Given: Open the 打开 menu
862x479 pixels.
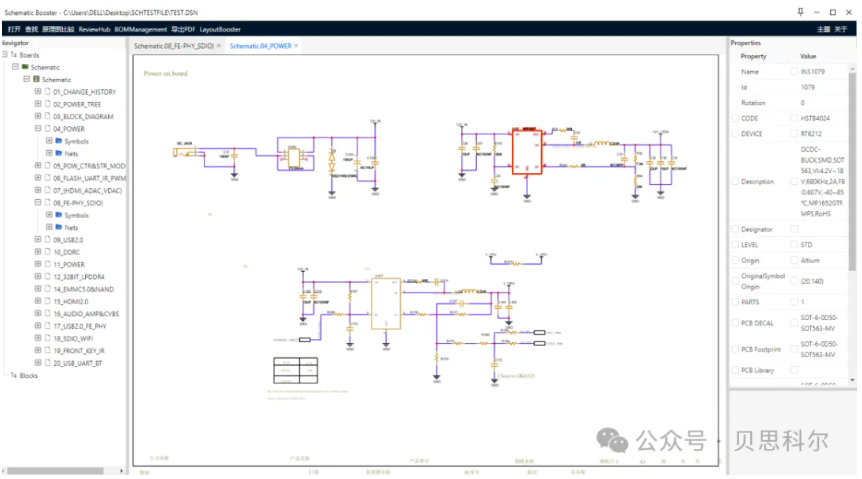Looking at the screenshot, I should (x=14, y=29).
